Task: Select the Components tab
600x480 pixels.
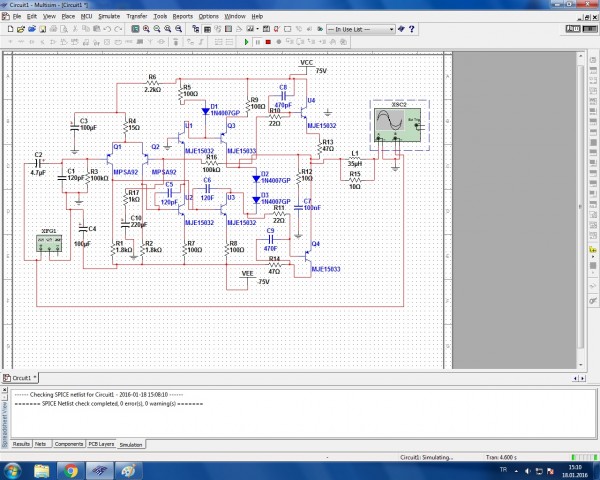Action: pyautogui.click(x=69, y=443)
